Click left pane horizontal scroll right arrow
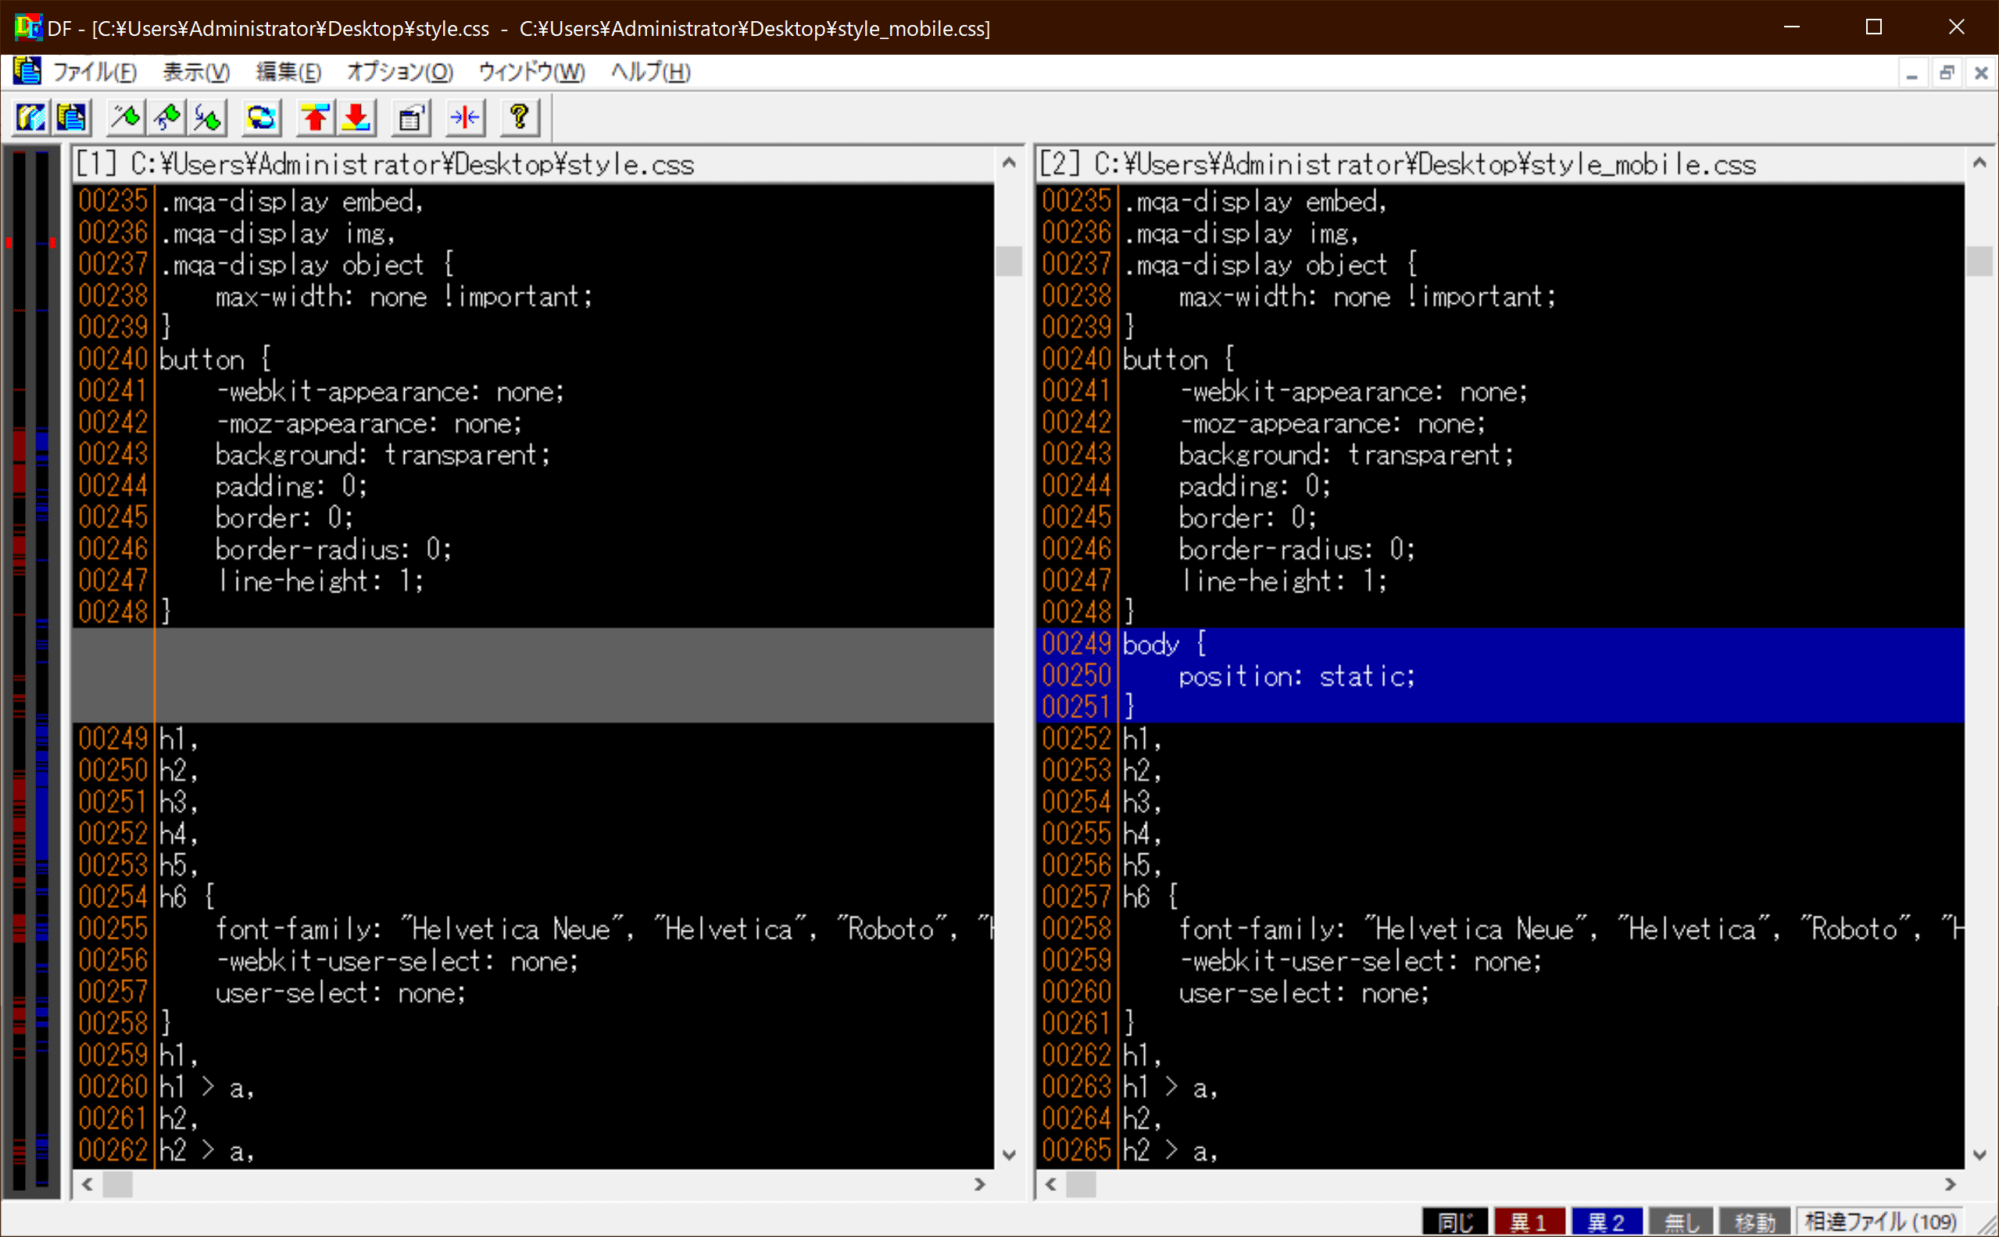This screenshot has height=1237, width=1999. point(980,1184)
